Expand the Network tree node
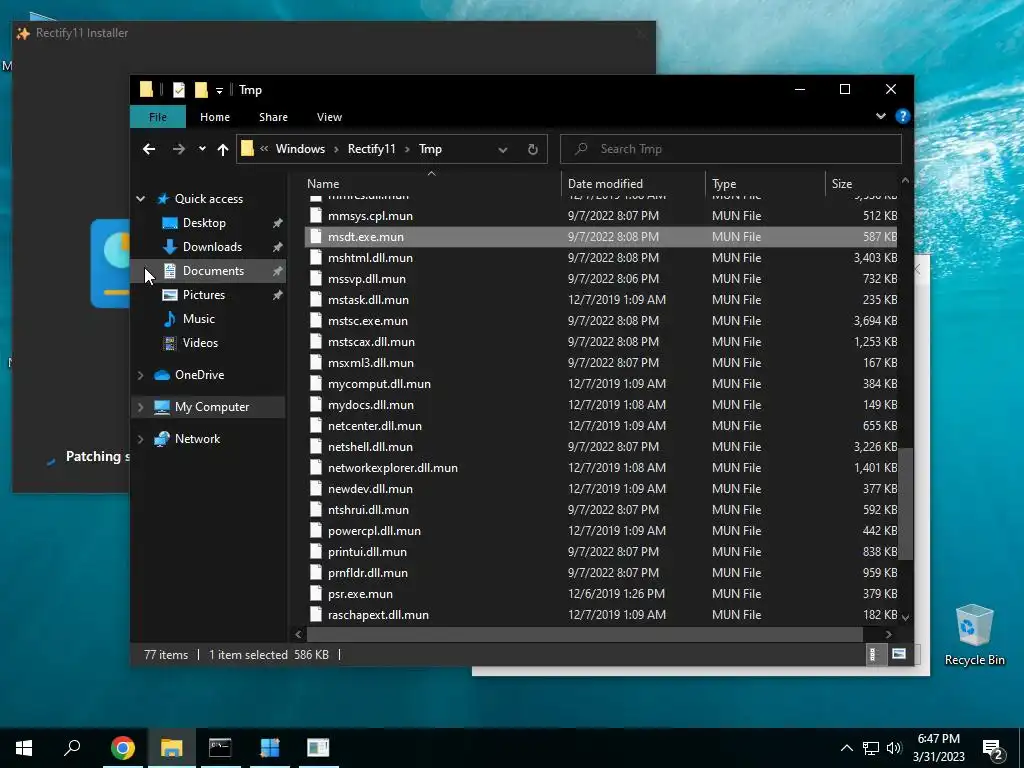 [x=140, y=439]
